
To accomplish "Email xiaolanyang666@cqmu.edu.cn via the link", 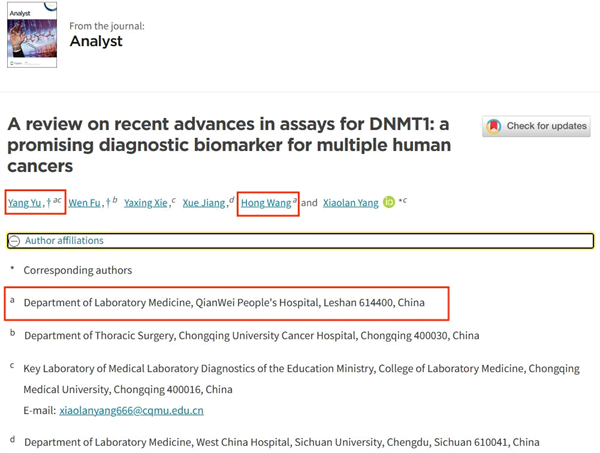I will point(132,410).
